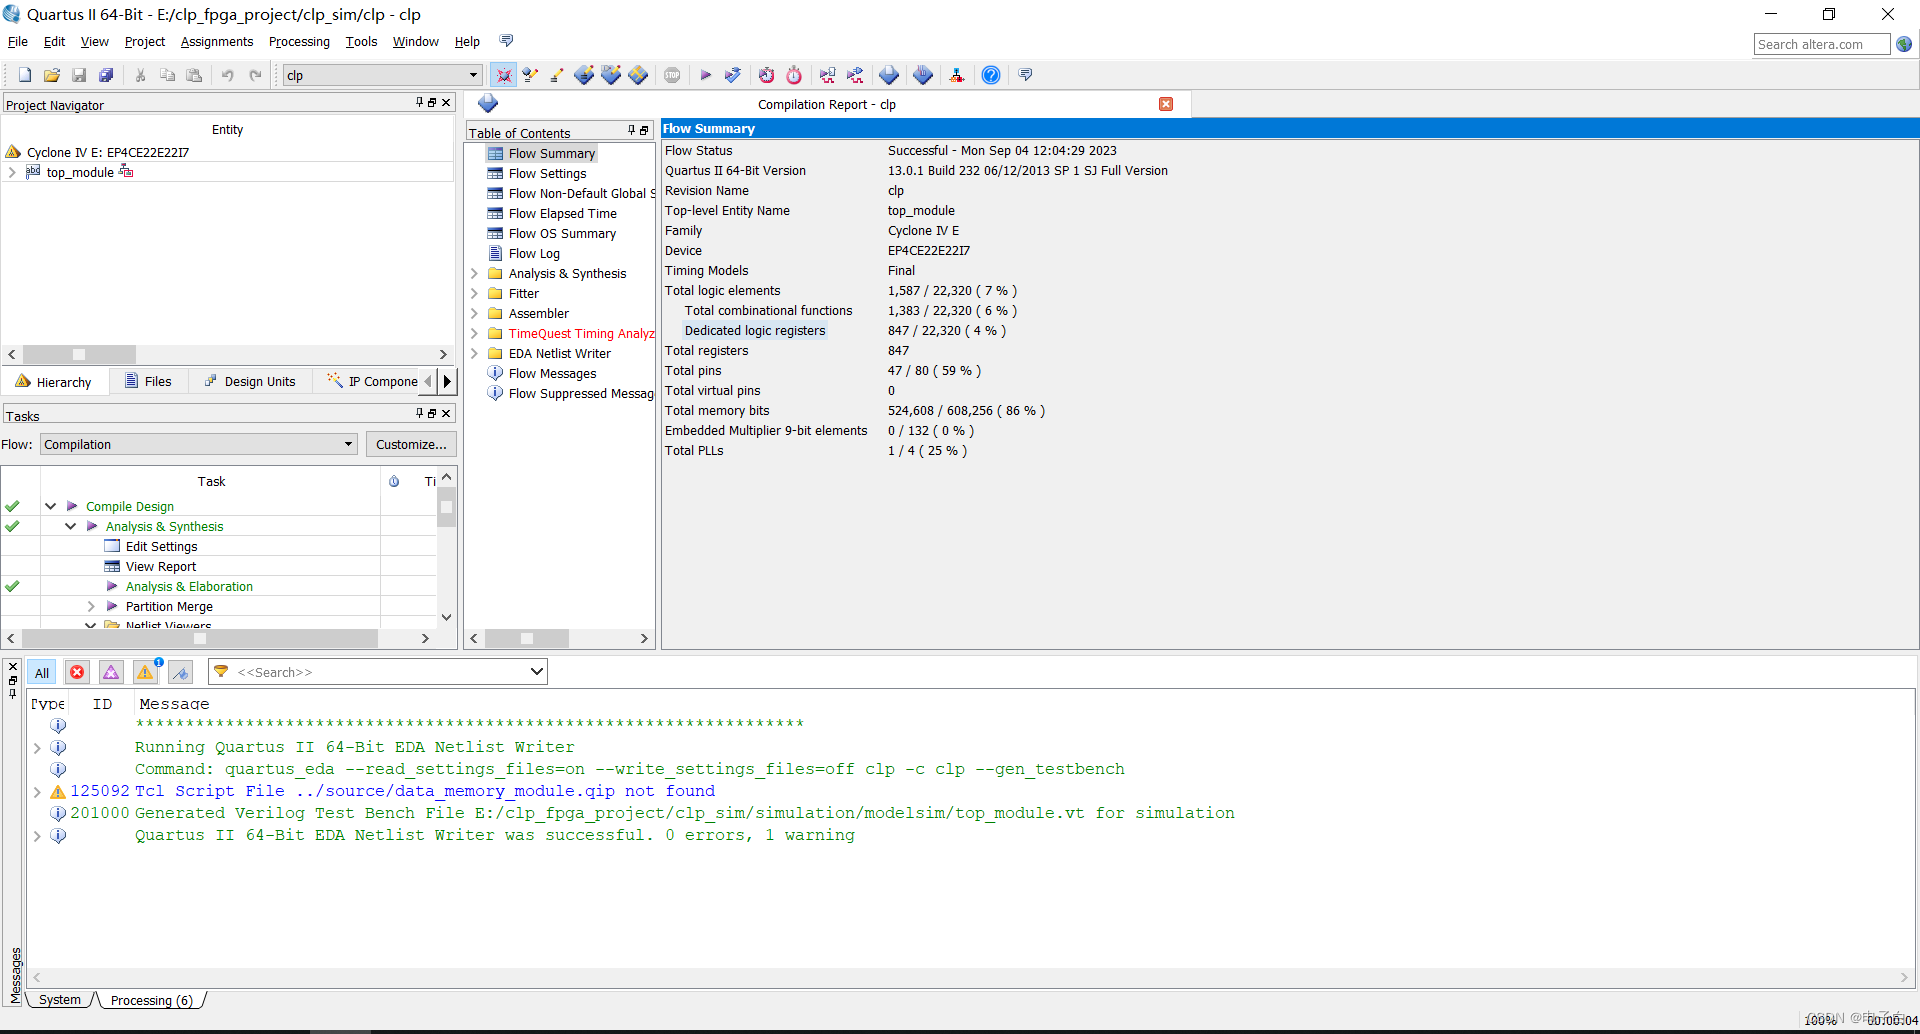The image size is (1920, 1034).
Task: Select the Edit Settings task
Action: [161, 546]
